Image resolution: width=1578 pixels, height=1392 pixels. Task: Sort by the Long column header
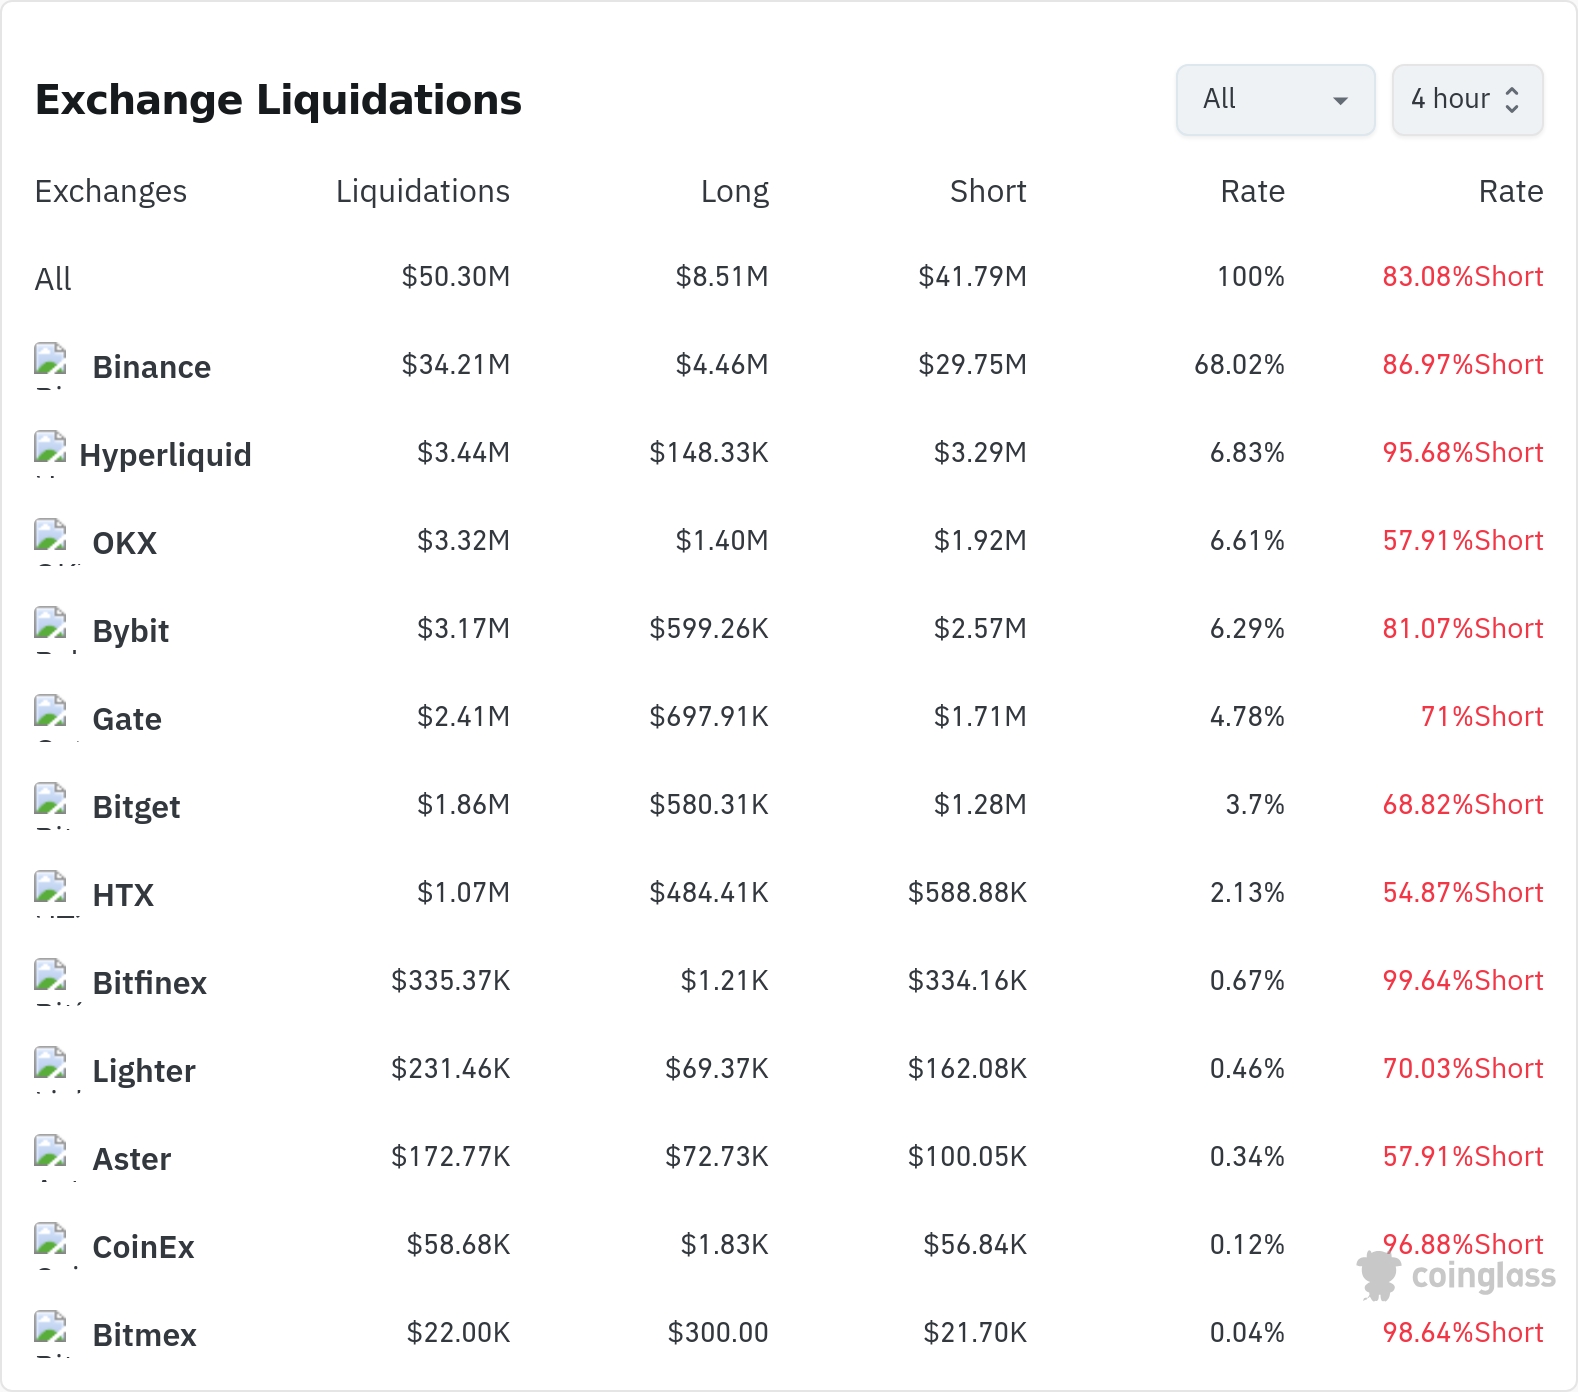point(734,191)
